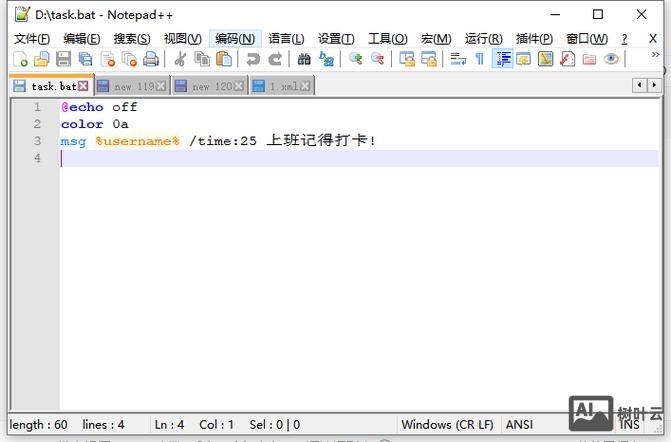Image resolution: width=671 pixels, height=442 pixels.
Task: Close document with menu bar X
Action: pyautogui.click(x=653, y=39)
